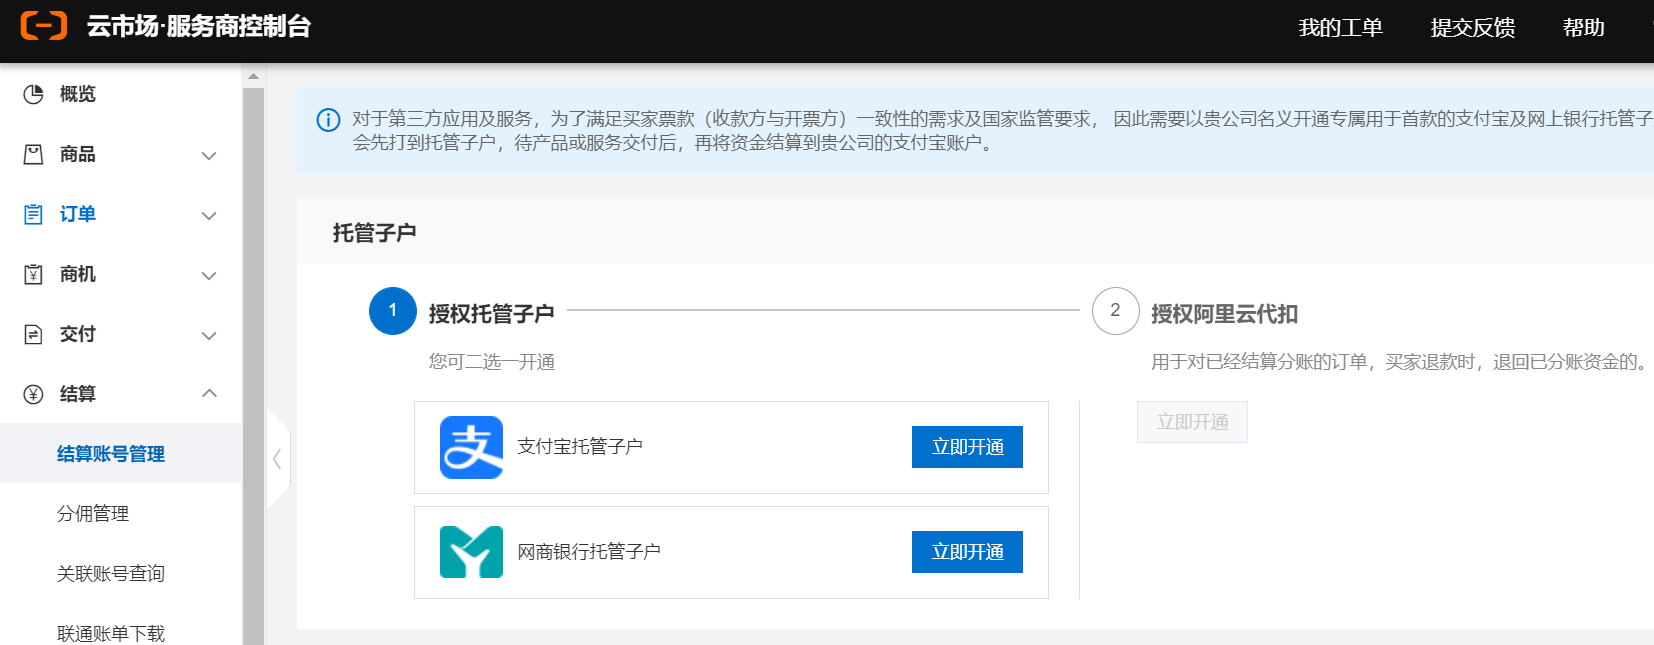
Task: Click the sidebar scrollbar up arrow
Action: click(253, 76)
